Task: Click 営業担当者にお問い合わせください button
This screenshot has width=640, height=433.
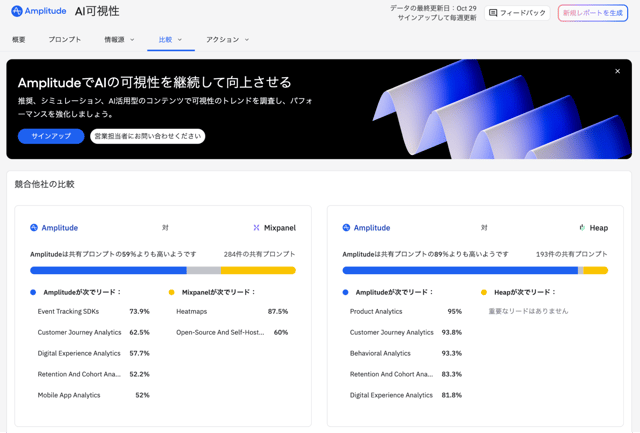Action: tap(147, 136)
